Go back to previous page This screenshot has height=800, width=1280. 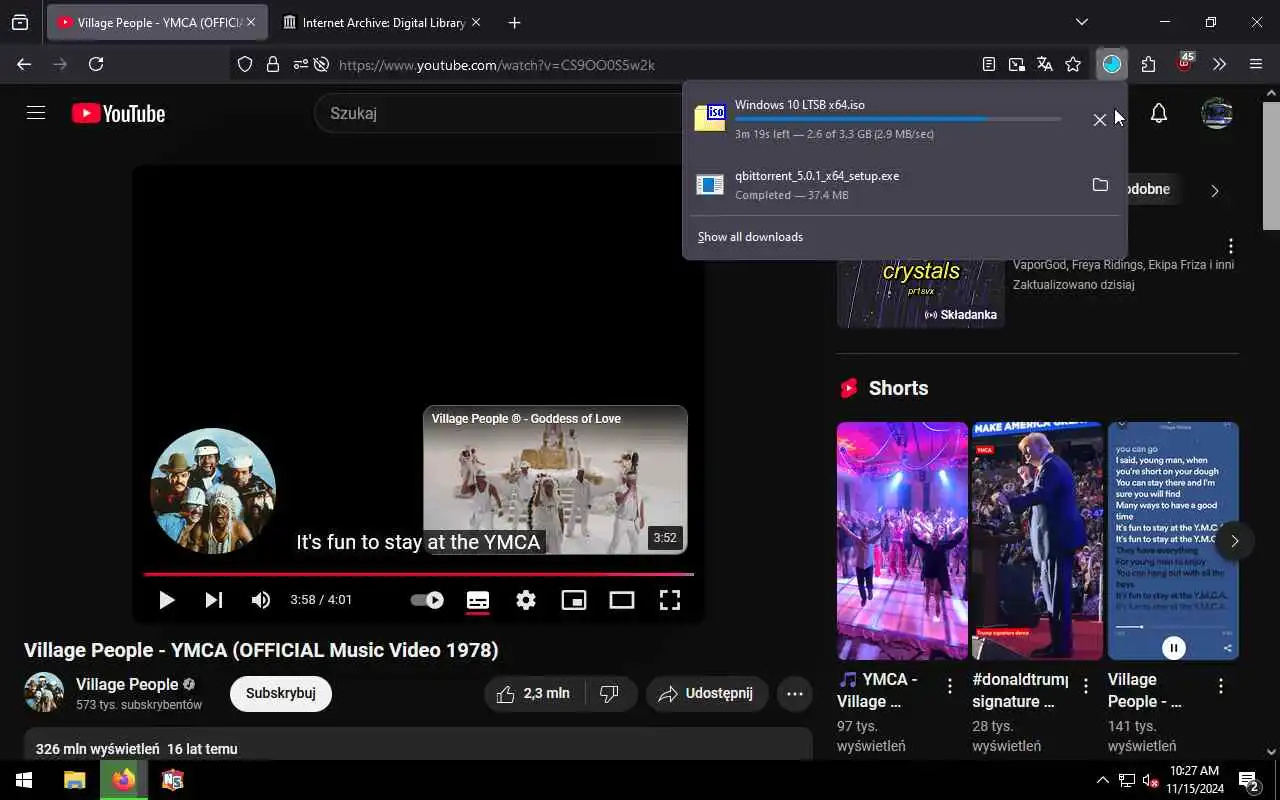(24, 64)
